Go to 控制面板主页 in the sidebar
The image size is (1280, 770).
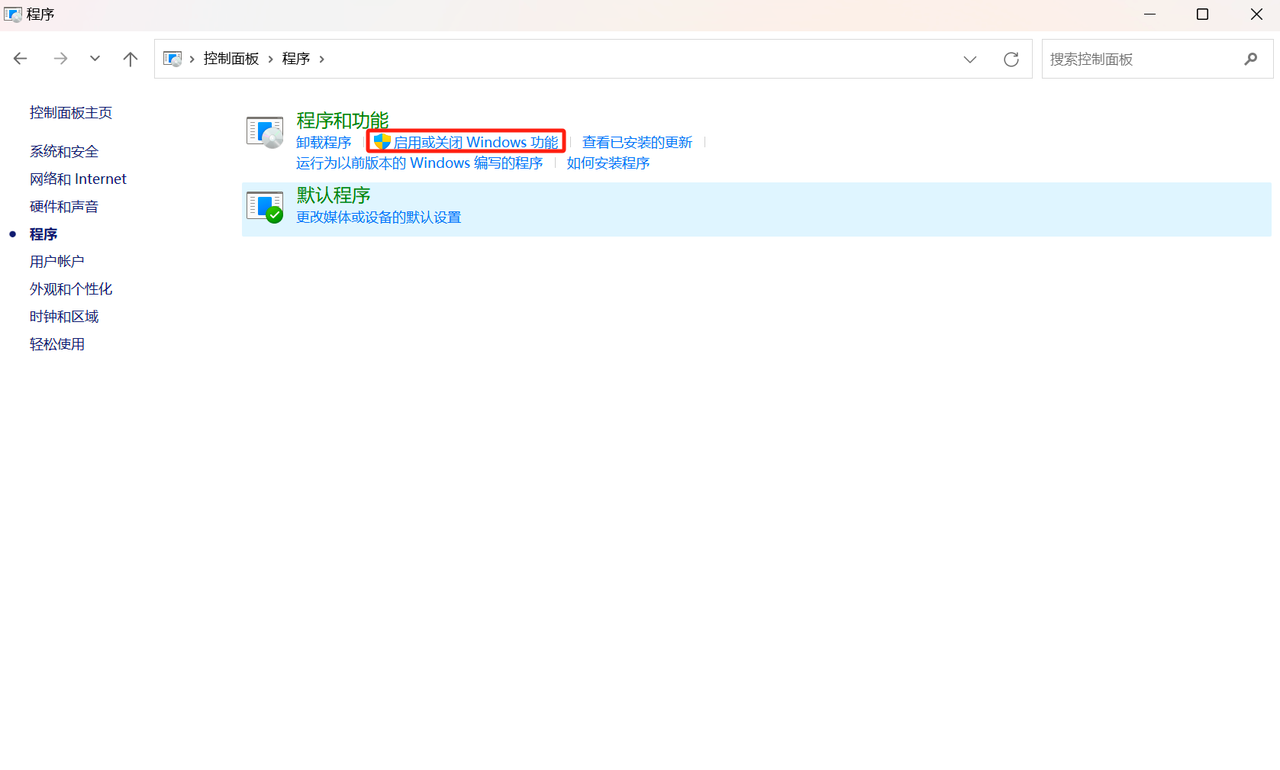(x=71, y=113)
